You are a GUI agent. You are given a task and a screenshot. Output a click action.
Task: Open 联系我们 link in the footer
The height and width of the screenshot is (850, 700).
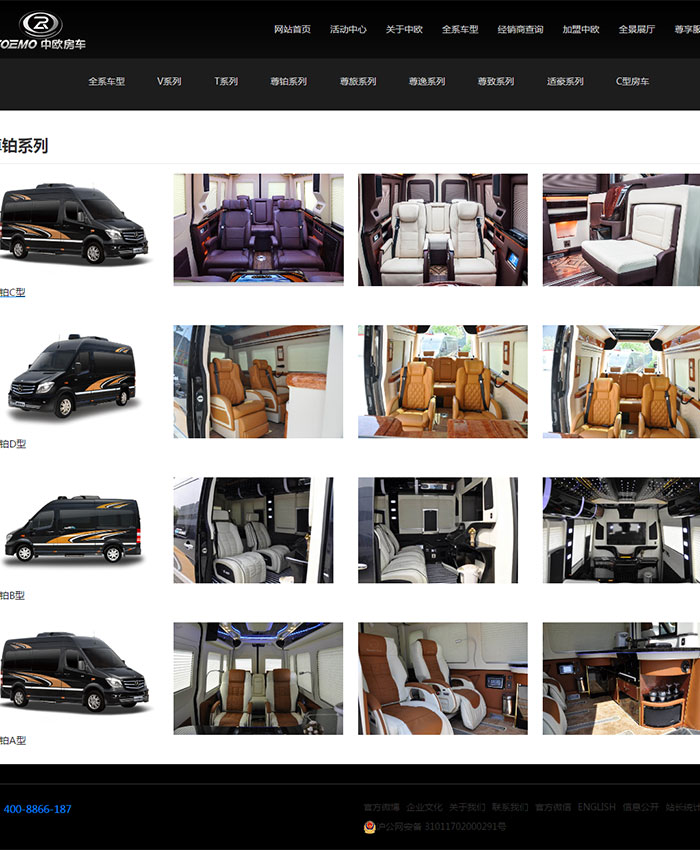[510, 807]
